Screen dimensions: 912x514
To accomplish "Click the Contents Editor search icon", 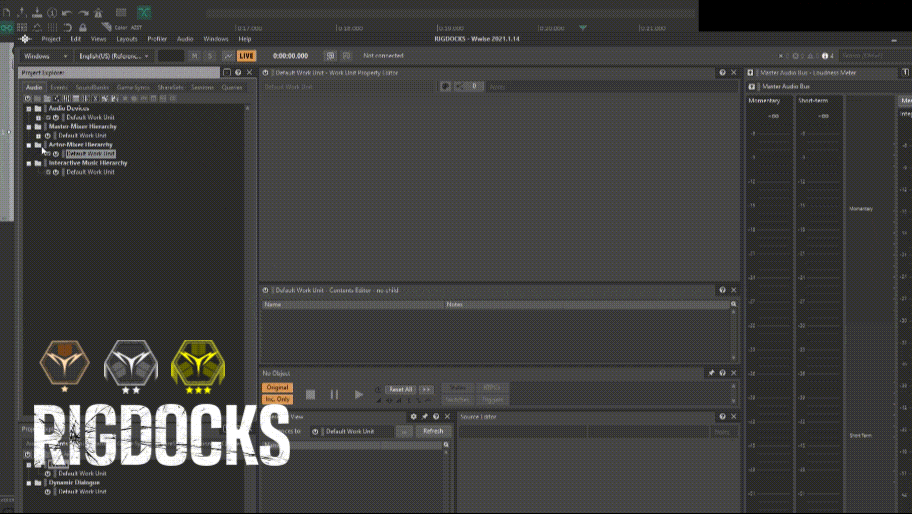I will point(733,304).
